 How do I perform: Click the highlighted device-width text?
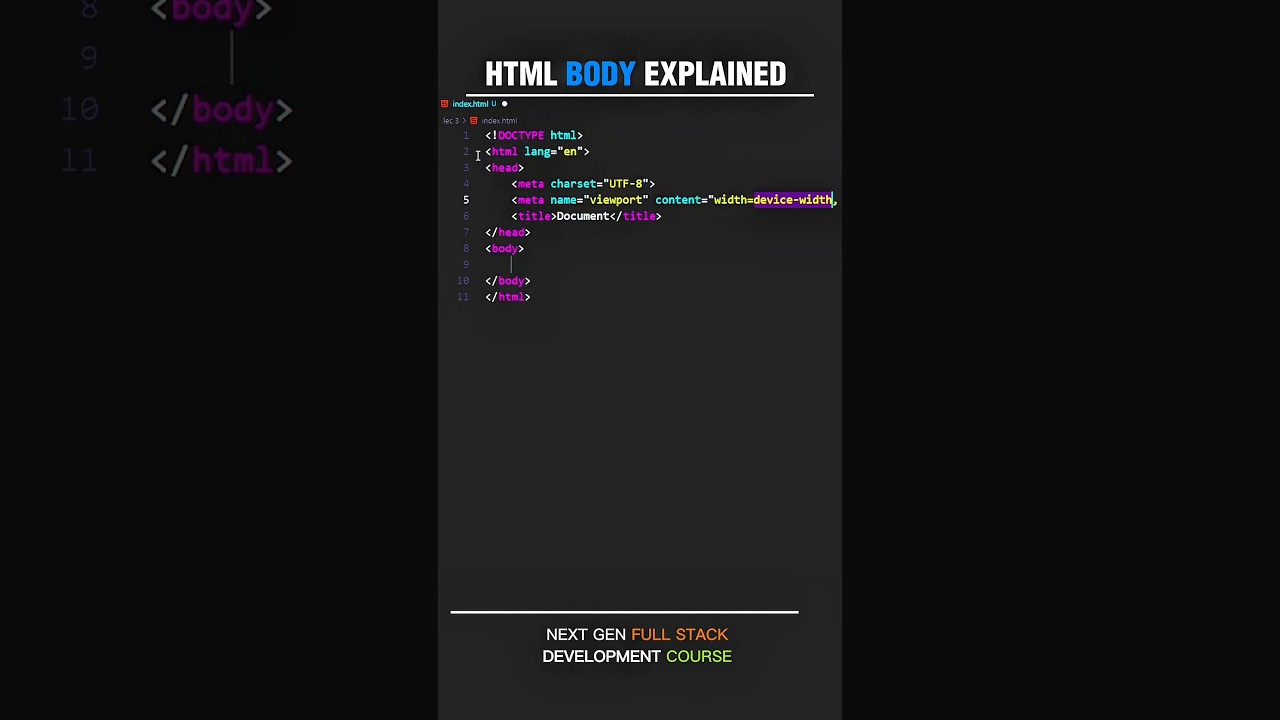(792, 200)
